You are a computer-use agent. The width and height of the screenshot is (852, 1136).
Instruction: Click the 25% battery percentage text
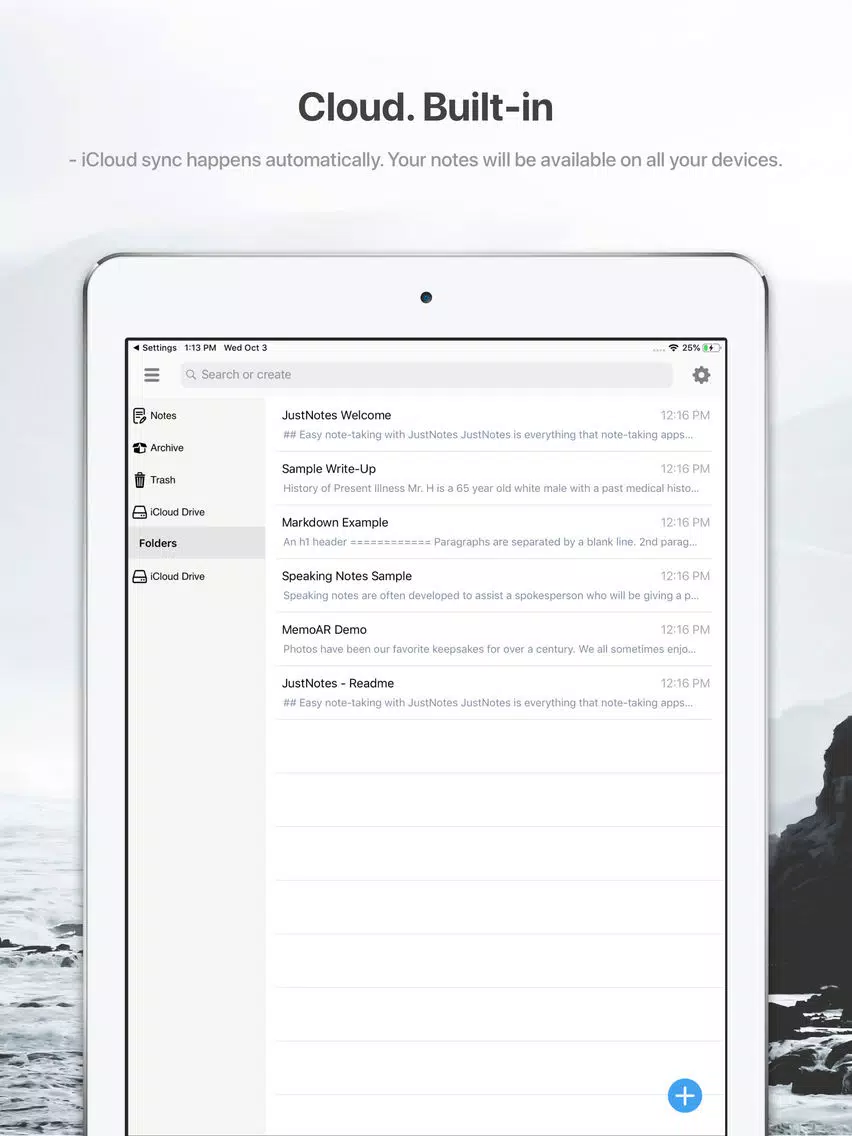[x=691, y=348]
